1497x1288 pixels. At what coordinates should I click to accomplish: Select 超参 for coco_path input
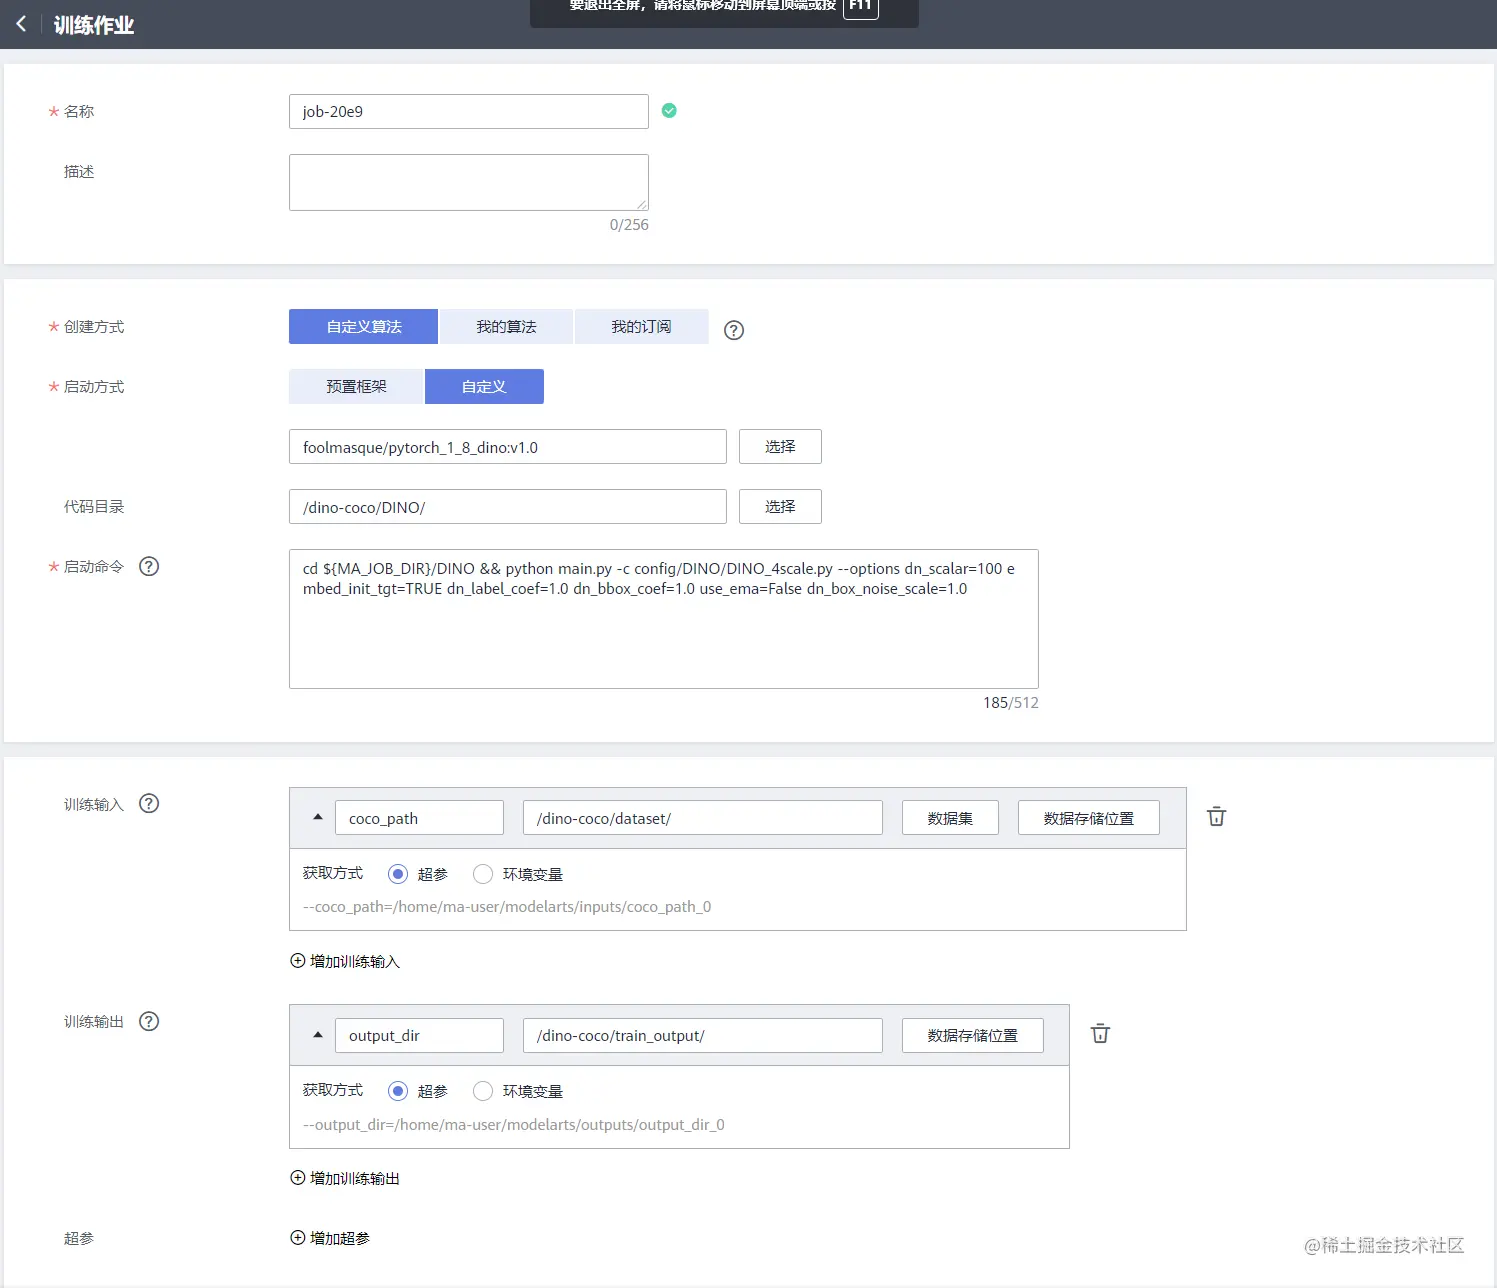398,874
